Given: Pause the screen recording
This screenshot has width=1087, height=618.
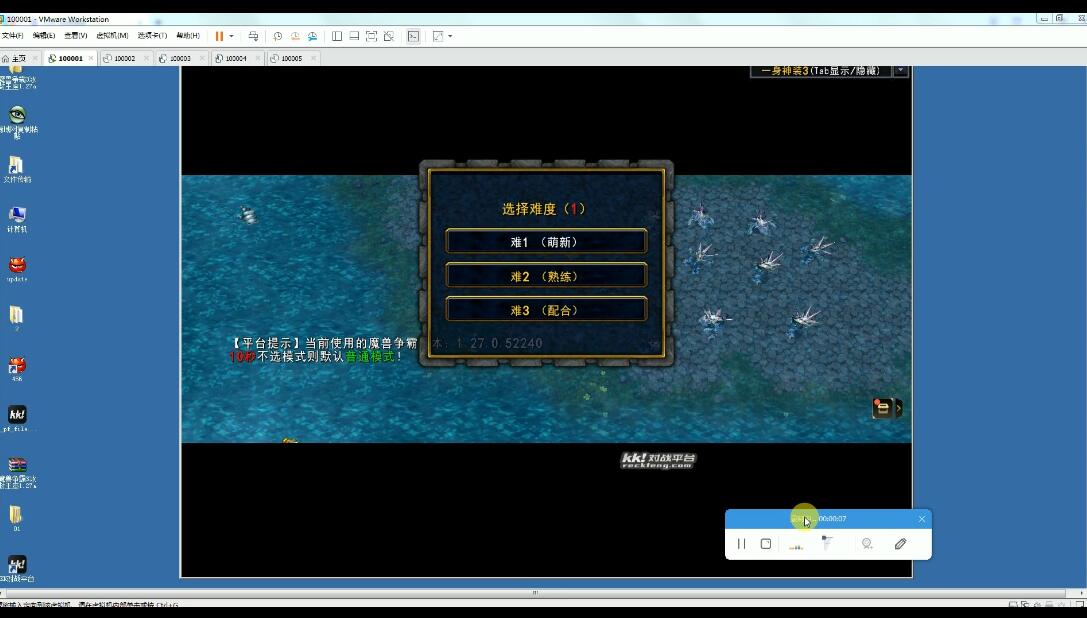Looking at the screenshot, I should [741, 544].
